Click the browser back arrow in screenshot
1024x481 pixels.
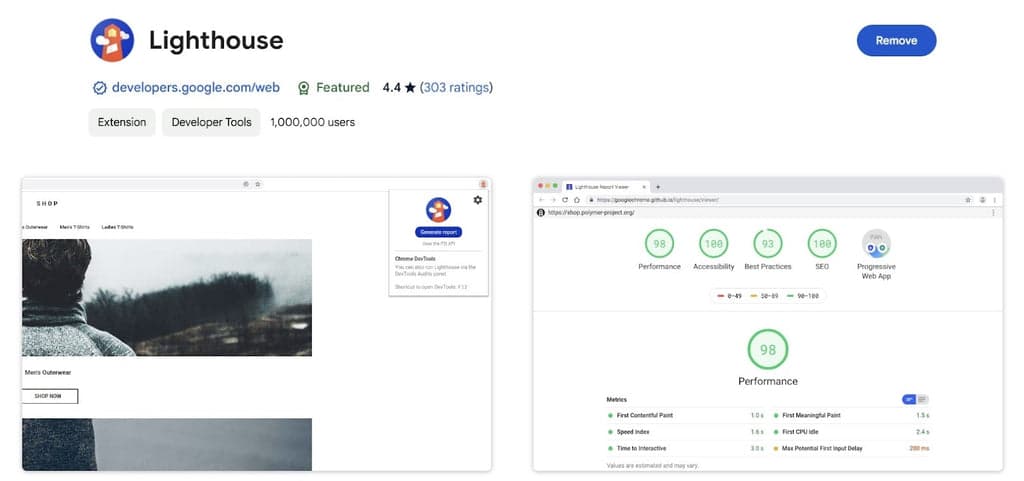[541, 200]
